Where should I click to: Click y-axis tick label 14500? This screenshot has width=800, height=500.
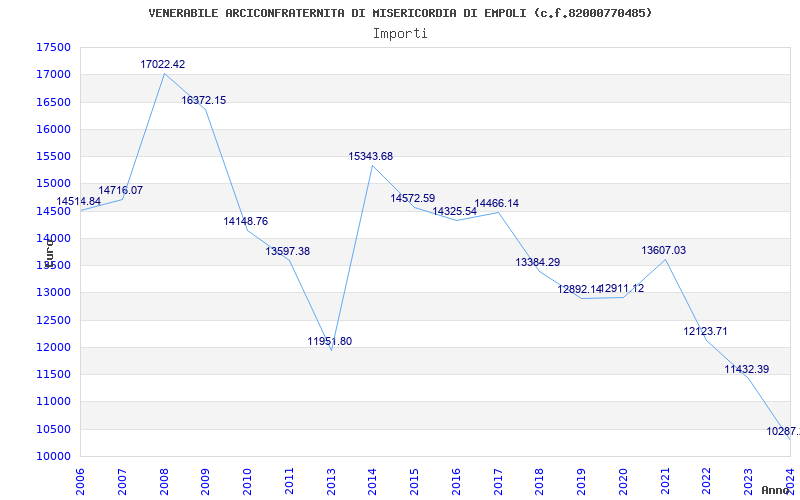(x=53, y=211)
